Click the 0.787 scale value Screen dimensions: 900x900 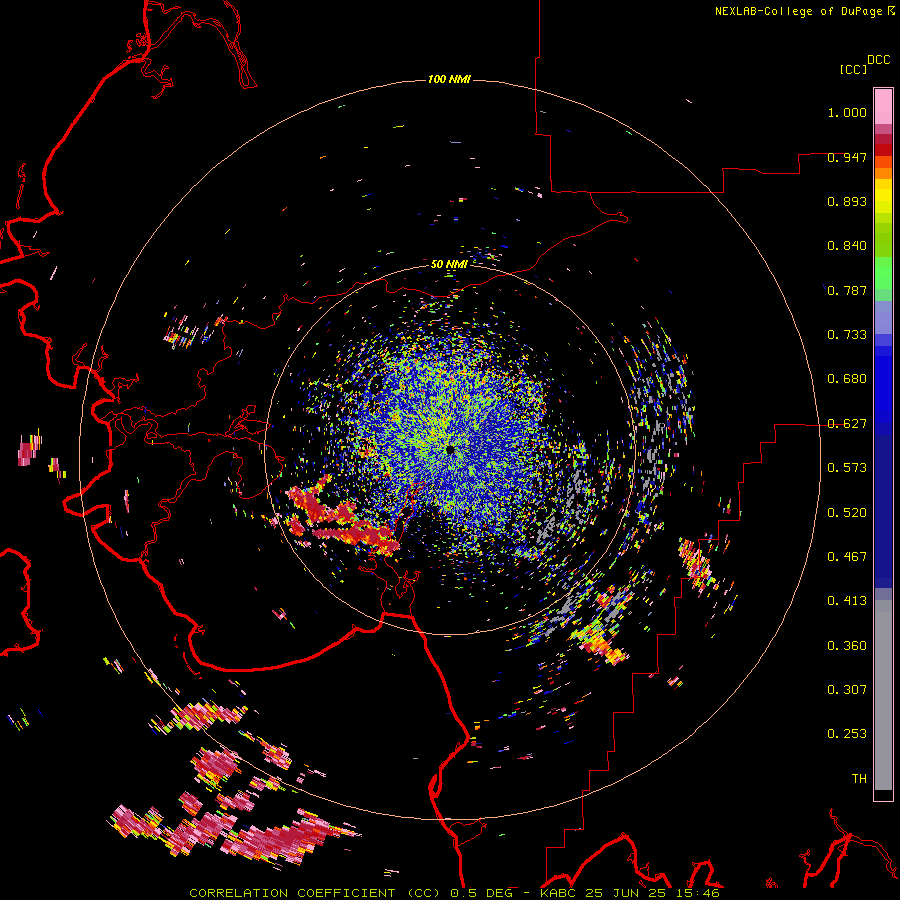coord(847,290)
